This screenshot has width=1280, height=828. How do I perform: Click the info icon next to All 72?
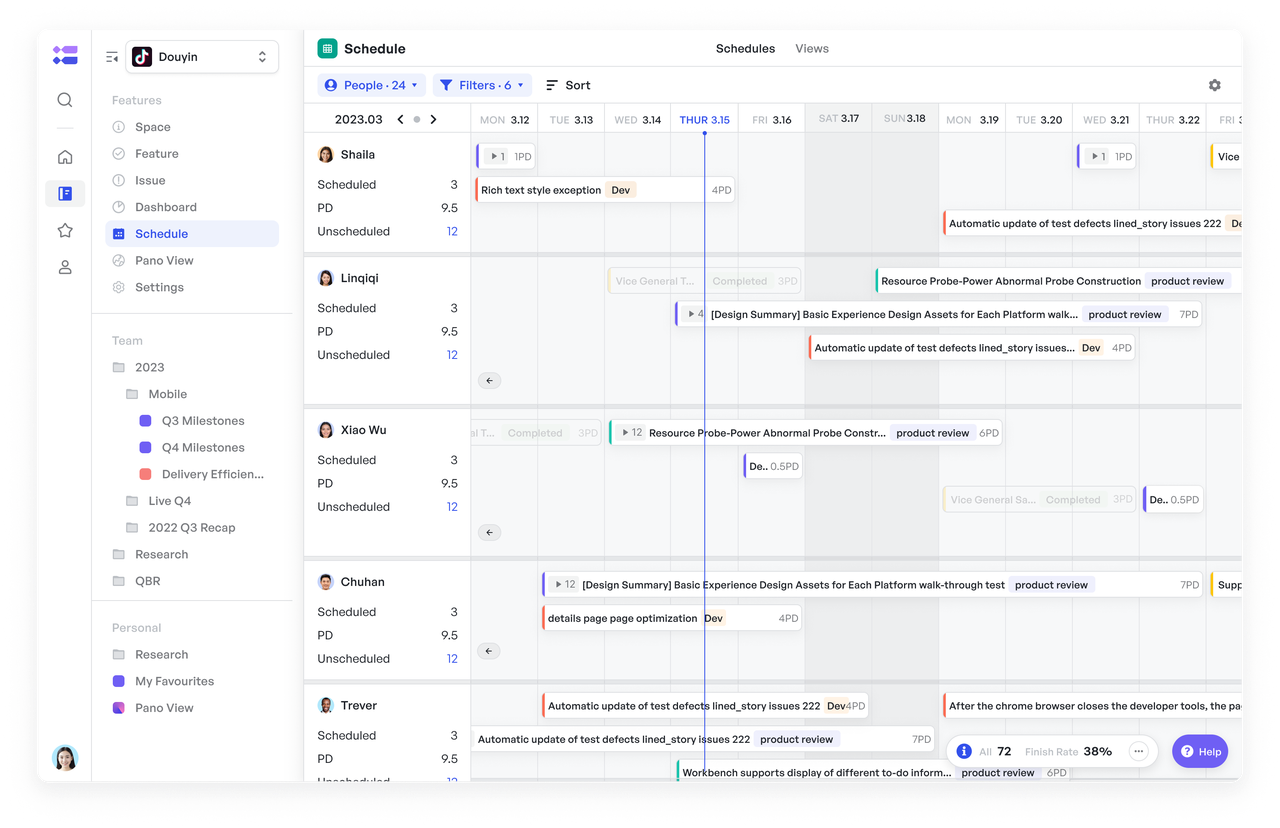pos(963,751)
